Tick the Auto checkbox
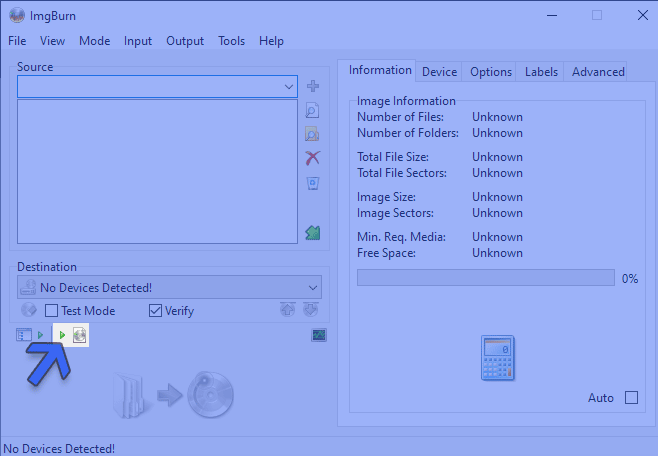The width and height of the screenshot is (658, 456). point(632,397)
